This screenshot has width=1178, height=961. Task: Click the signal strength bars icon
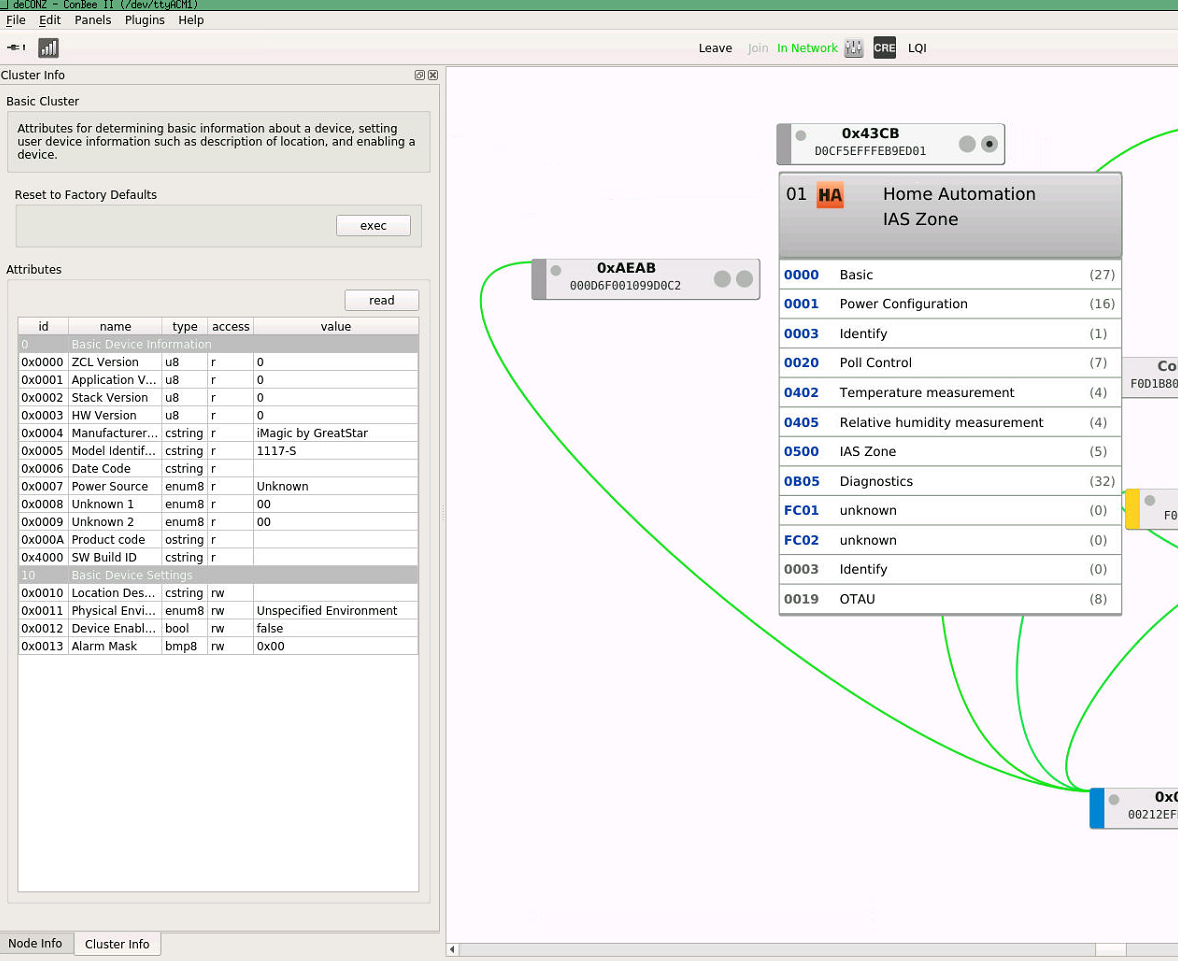point(48,48)
